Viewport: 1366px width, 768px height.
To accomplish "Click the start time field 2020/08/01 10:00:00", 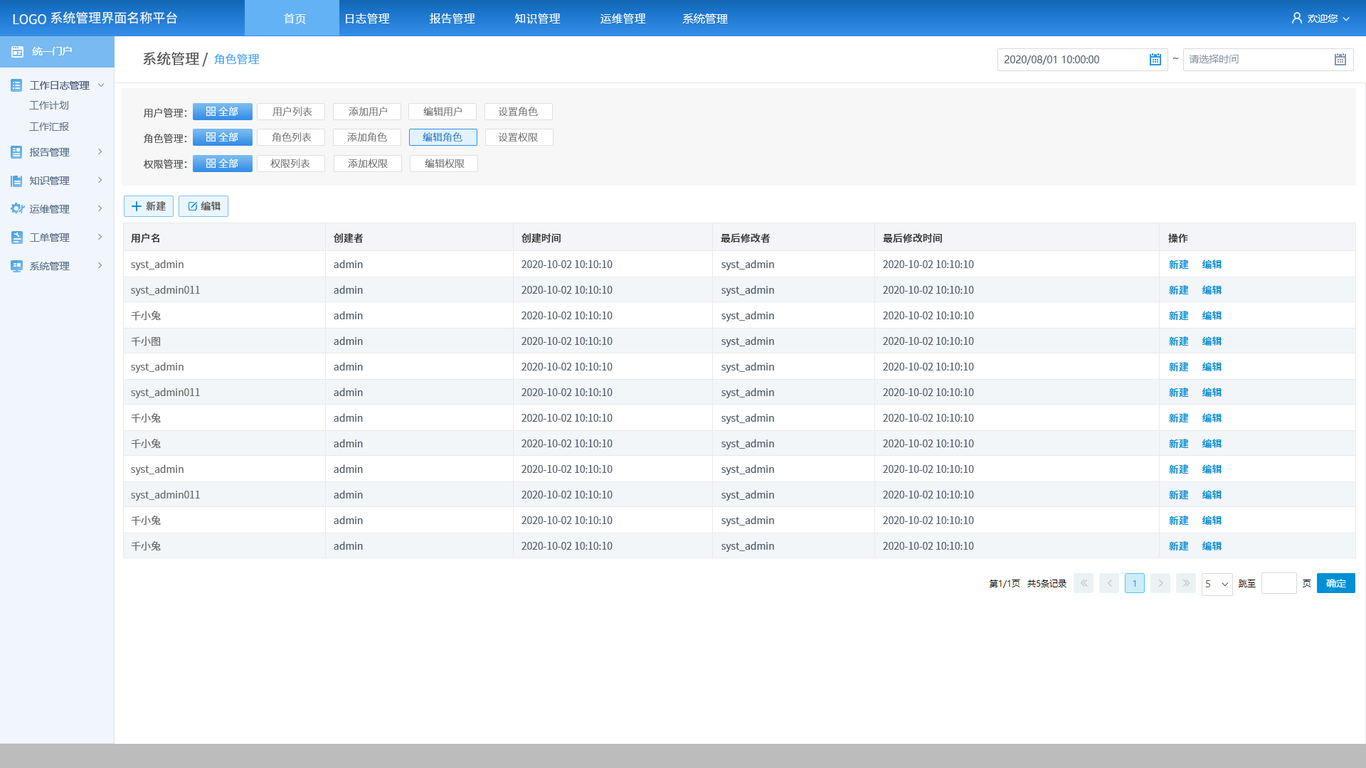I will pos(1082,59).
